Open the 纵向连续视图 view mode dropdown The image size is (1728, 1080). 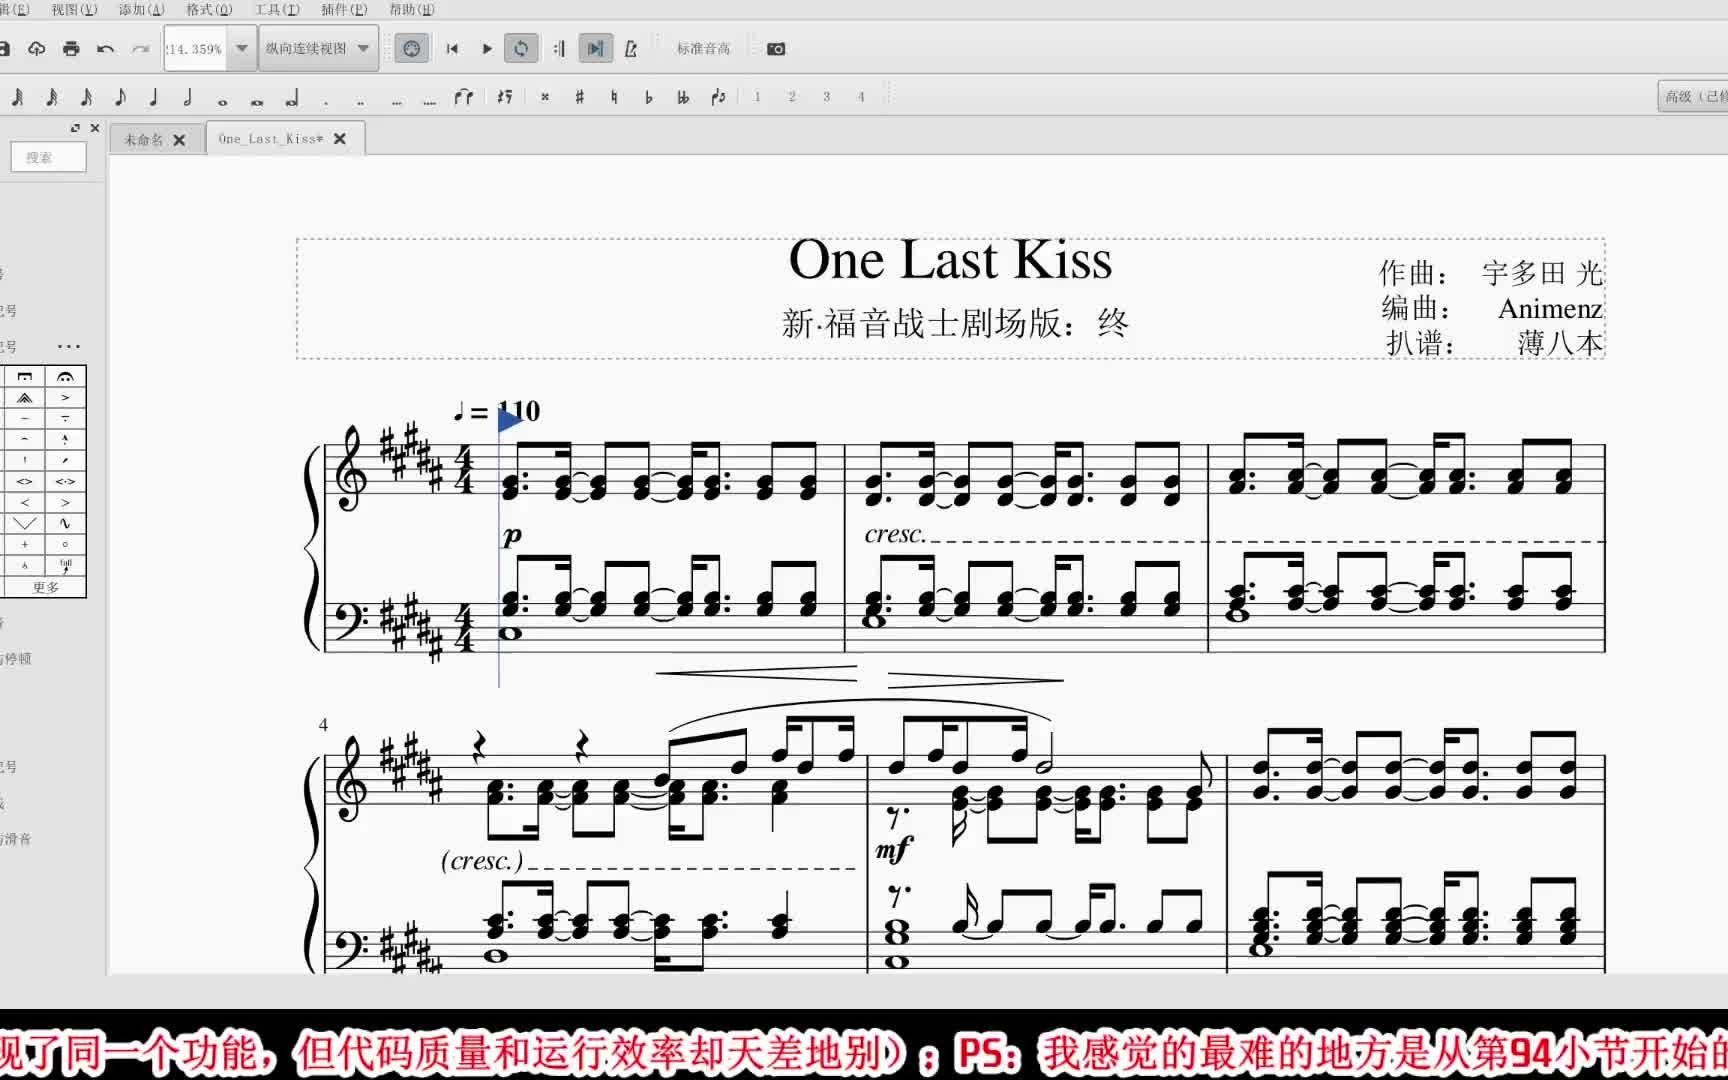click(319, 48)
